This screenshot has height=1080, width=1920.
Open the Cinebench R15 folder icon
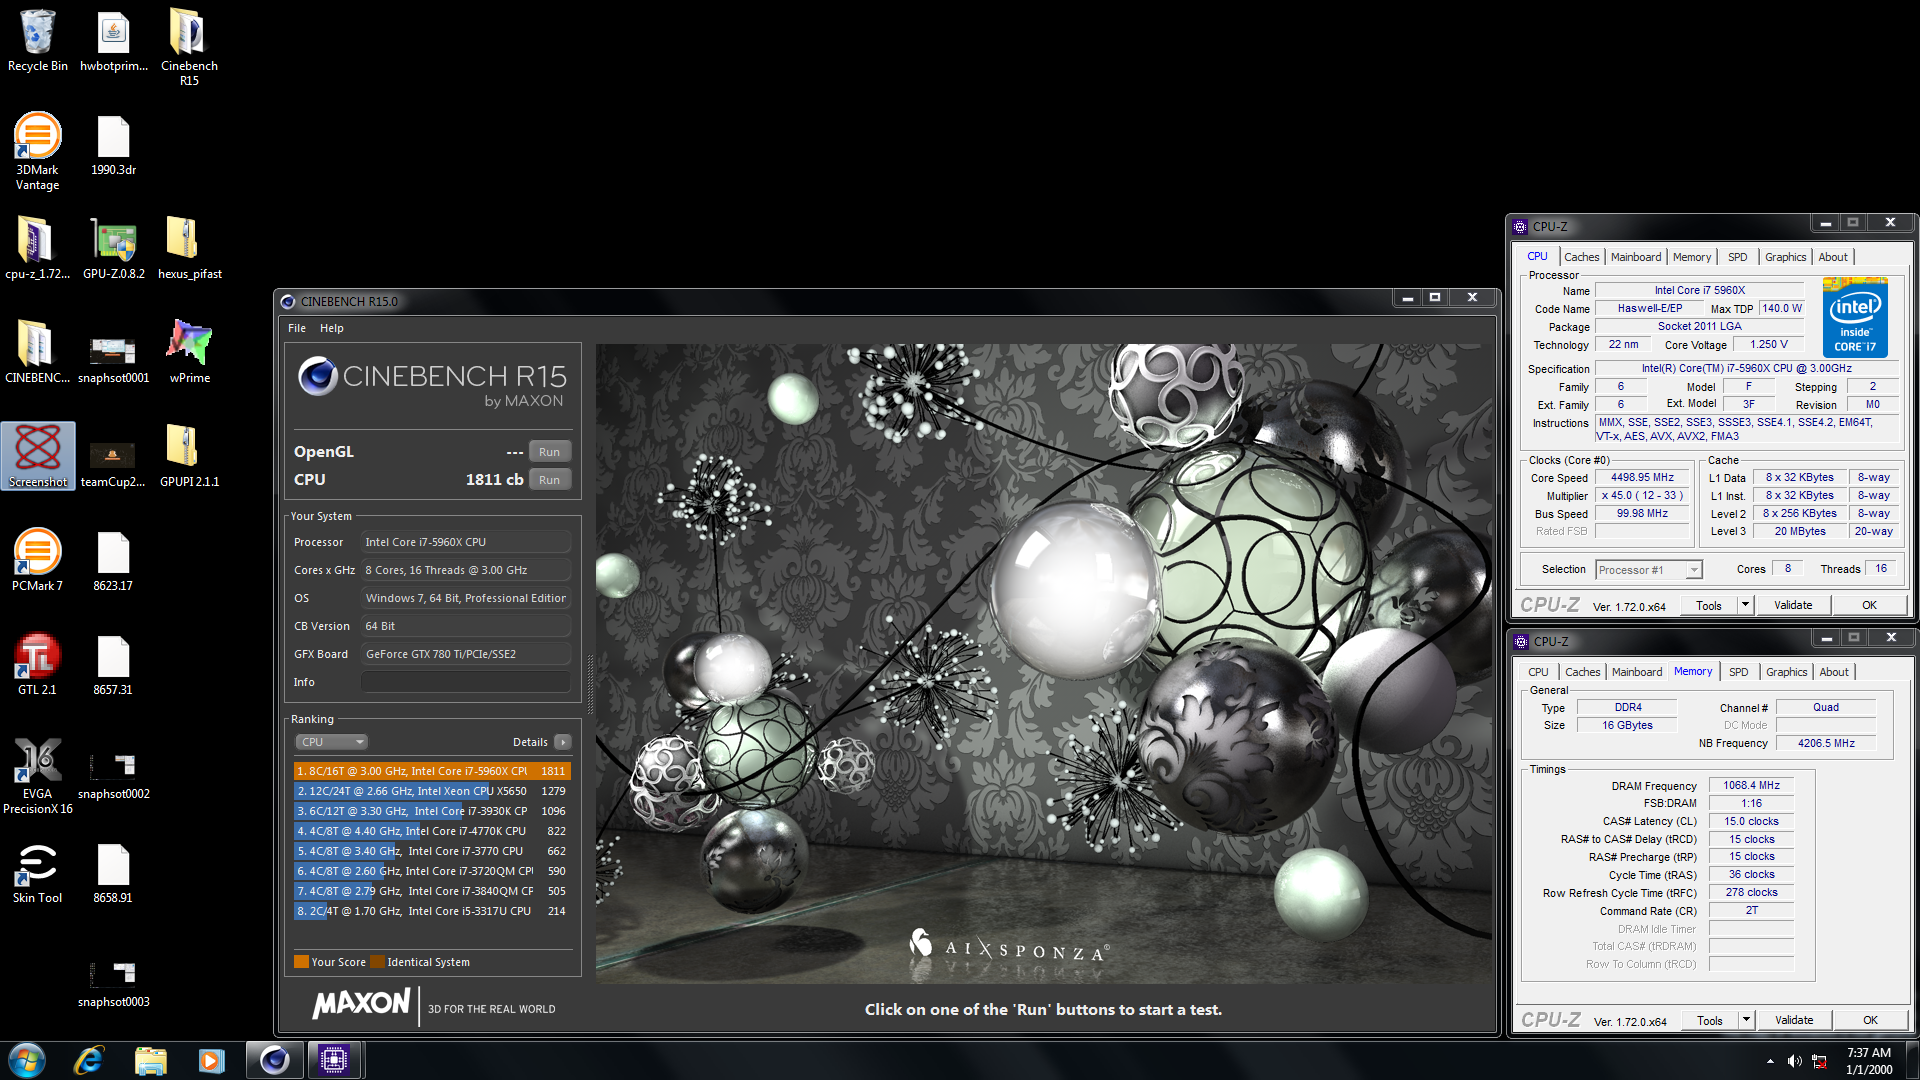pyautogui.click(x=189, y=47)
